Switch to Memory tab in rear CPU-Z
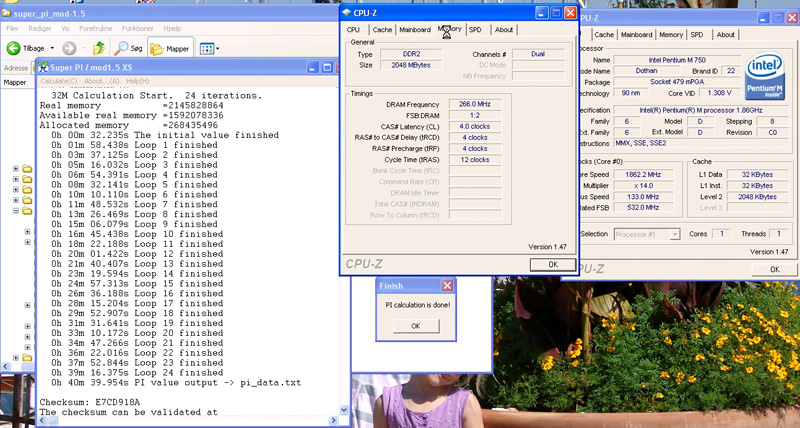This screenshot has width=800, height=428. (x=670, y=35)
